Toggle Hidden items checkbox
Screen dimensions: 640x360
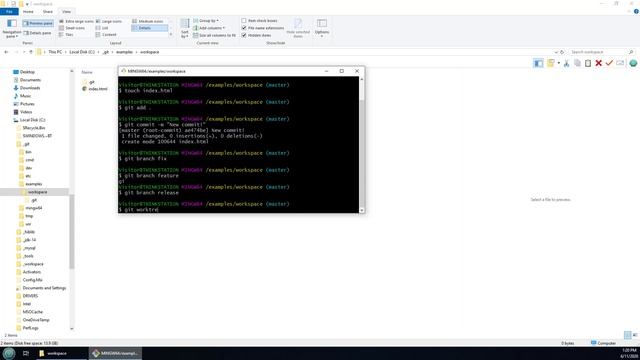click(244, 35)
